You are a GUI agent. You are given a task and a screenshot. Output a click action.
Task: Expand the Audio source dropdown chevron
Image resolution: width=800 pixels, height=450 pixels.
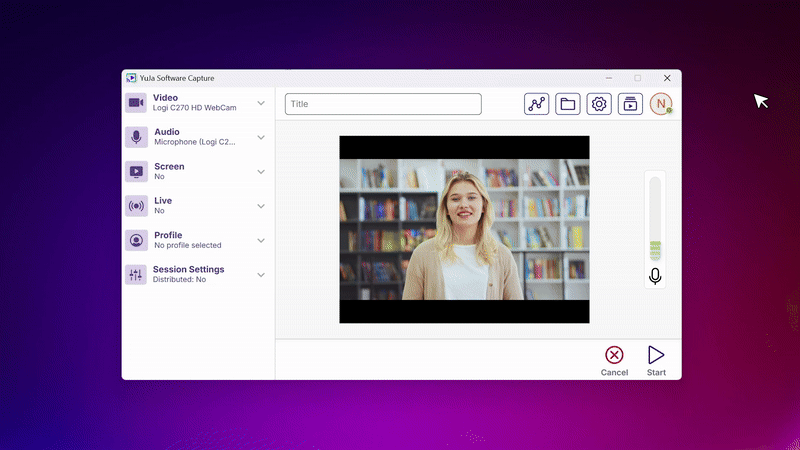(261, 137)
